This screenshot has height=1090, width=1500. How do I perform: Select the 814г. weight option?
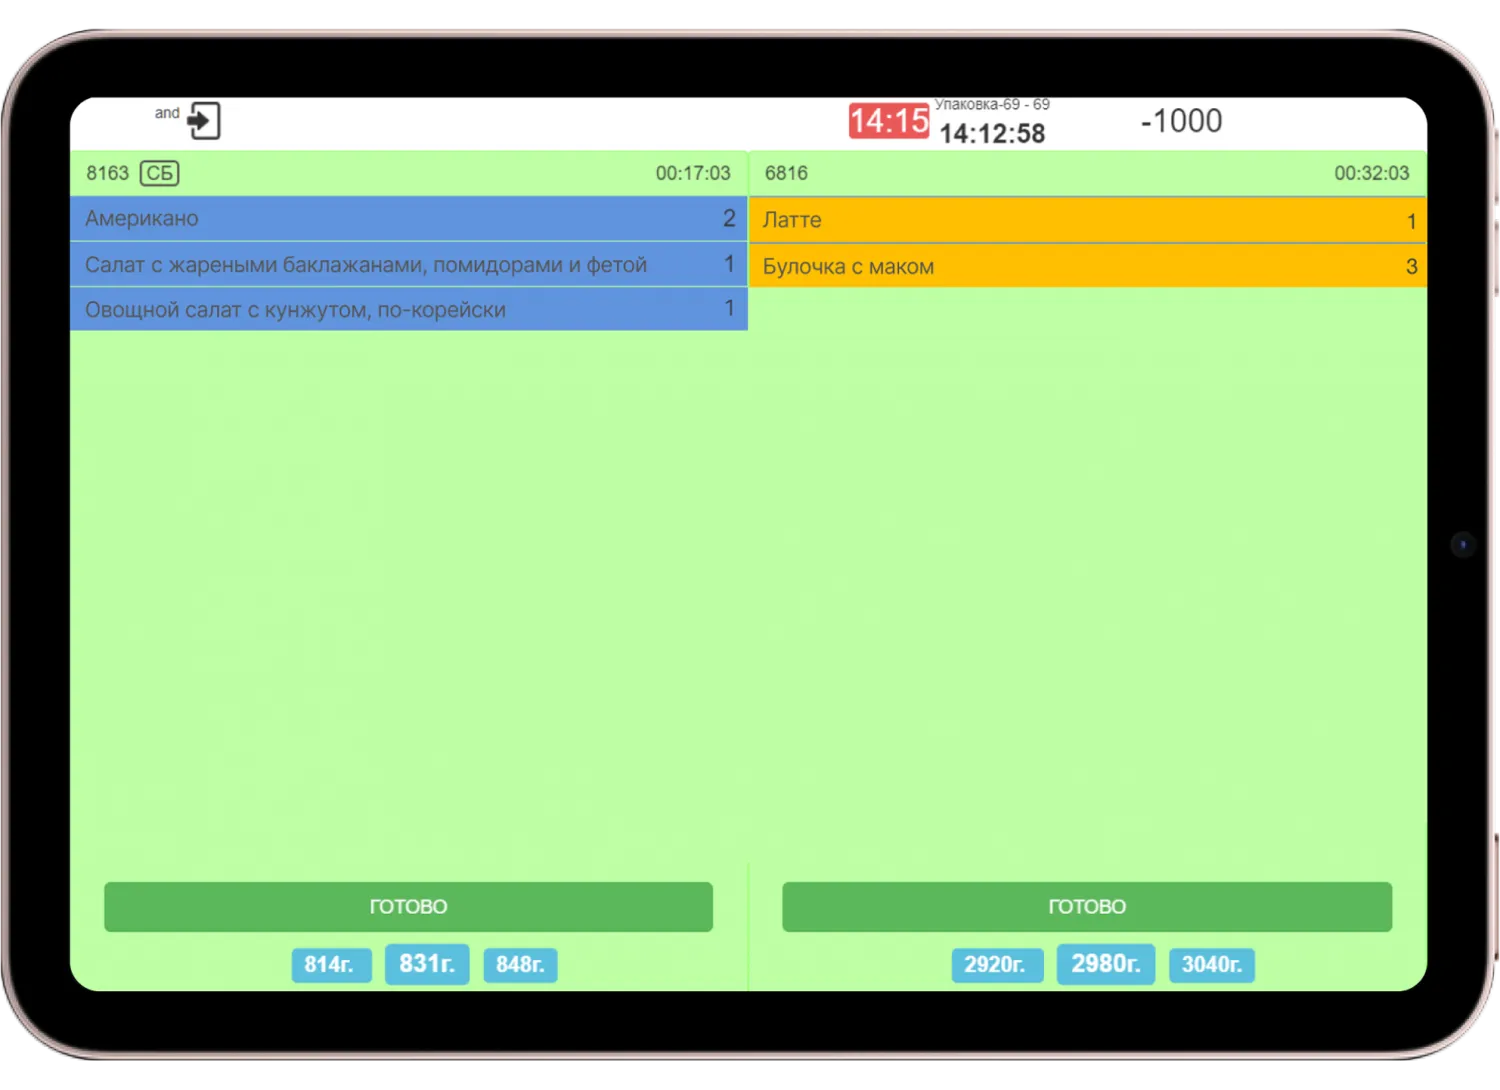pyautogui.click(x=330, y=965)
